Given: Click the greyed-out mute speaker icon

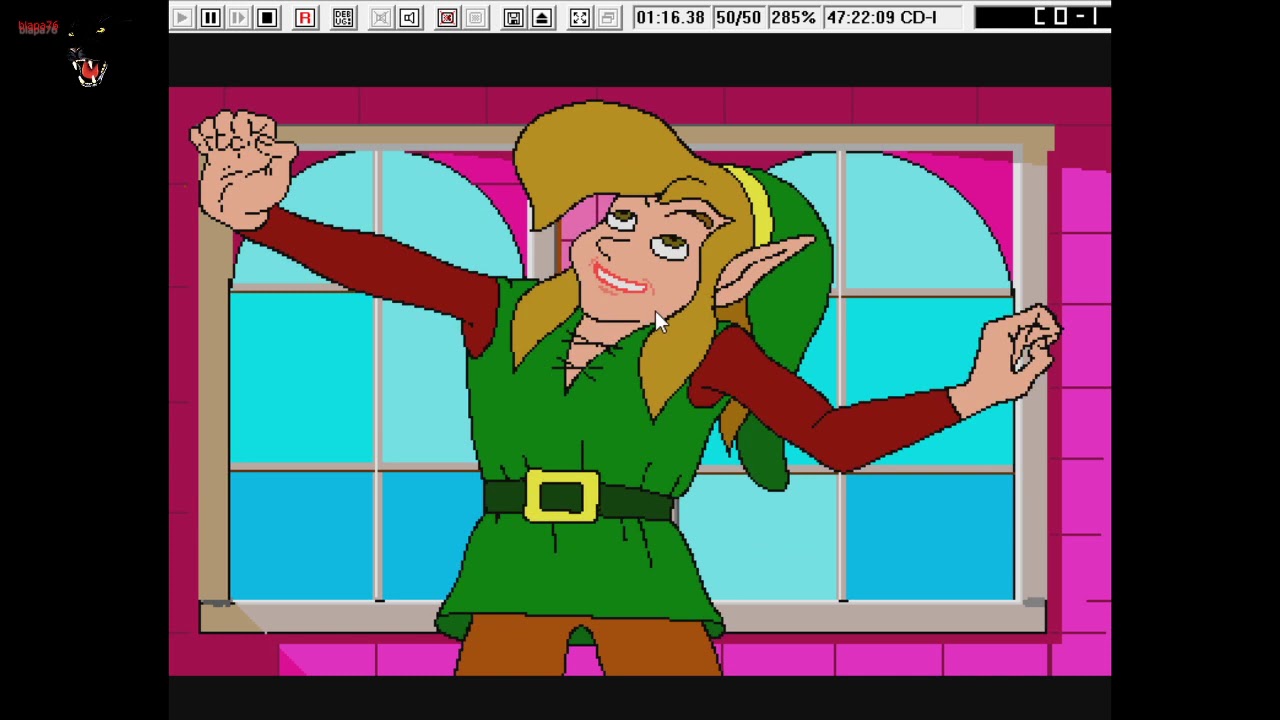Looking at the screenshot, I should [x=381, y=17].
